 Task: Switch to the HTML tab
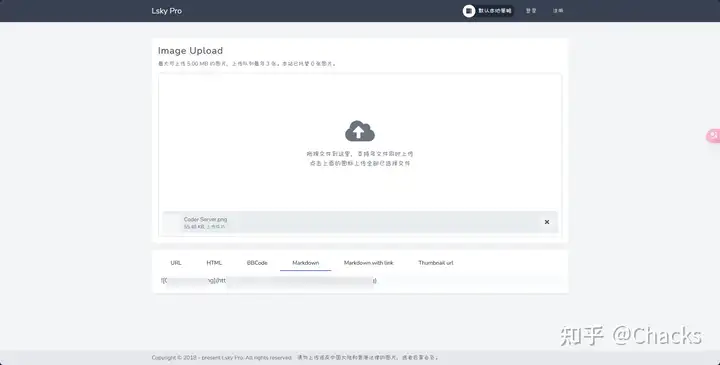214,263
